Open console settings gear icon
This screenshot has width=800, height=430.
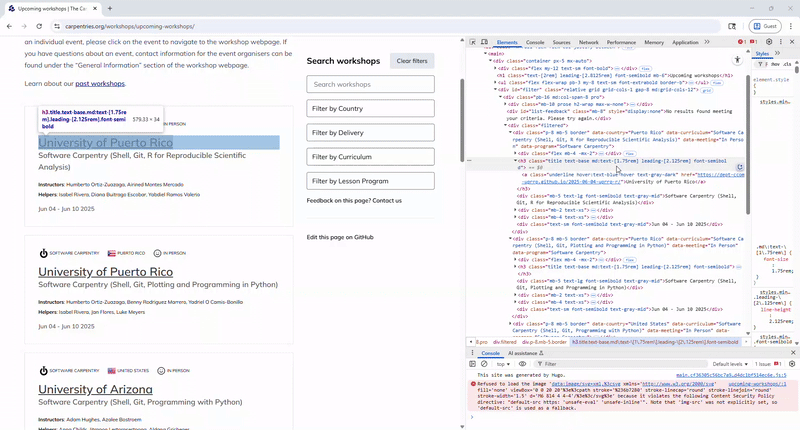tap(793, 364)
